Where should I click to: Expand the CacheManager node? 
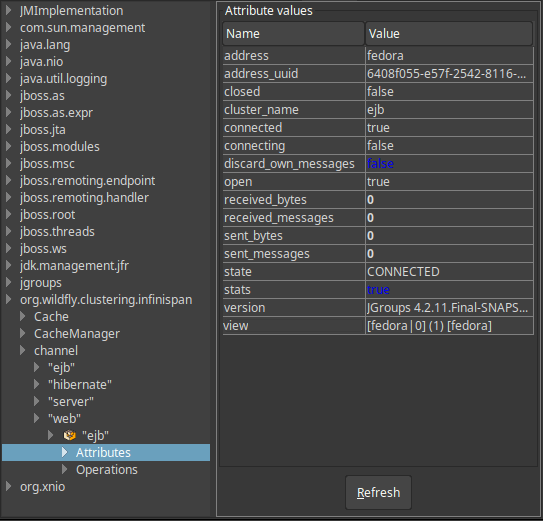point(23,333)
